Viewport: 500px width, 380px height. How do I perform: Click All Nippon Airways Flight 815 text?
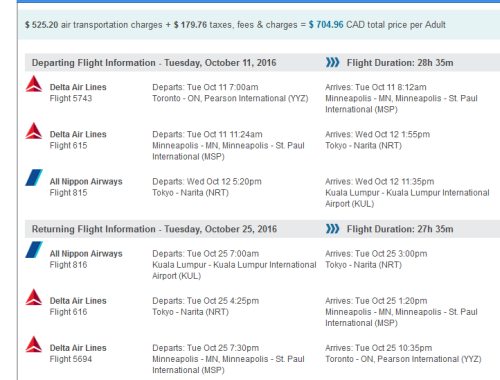[x=86, y=187]
